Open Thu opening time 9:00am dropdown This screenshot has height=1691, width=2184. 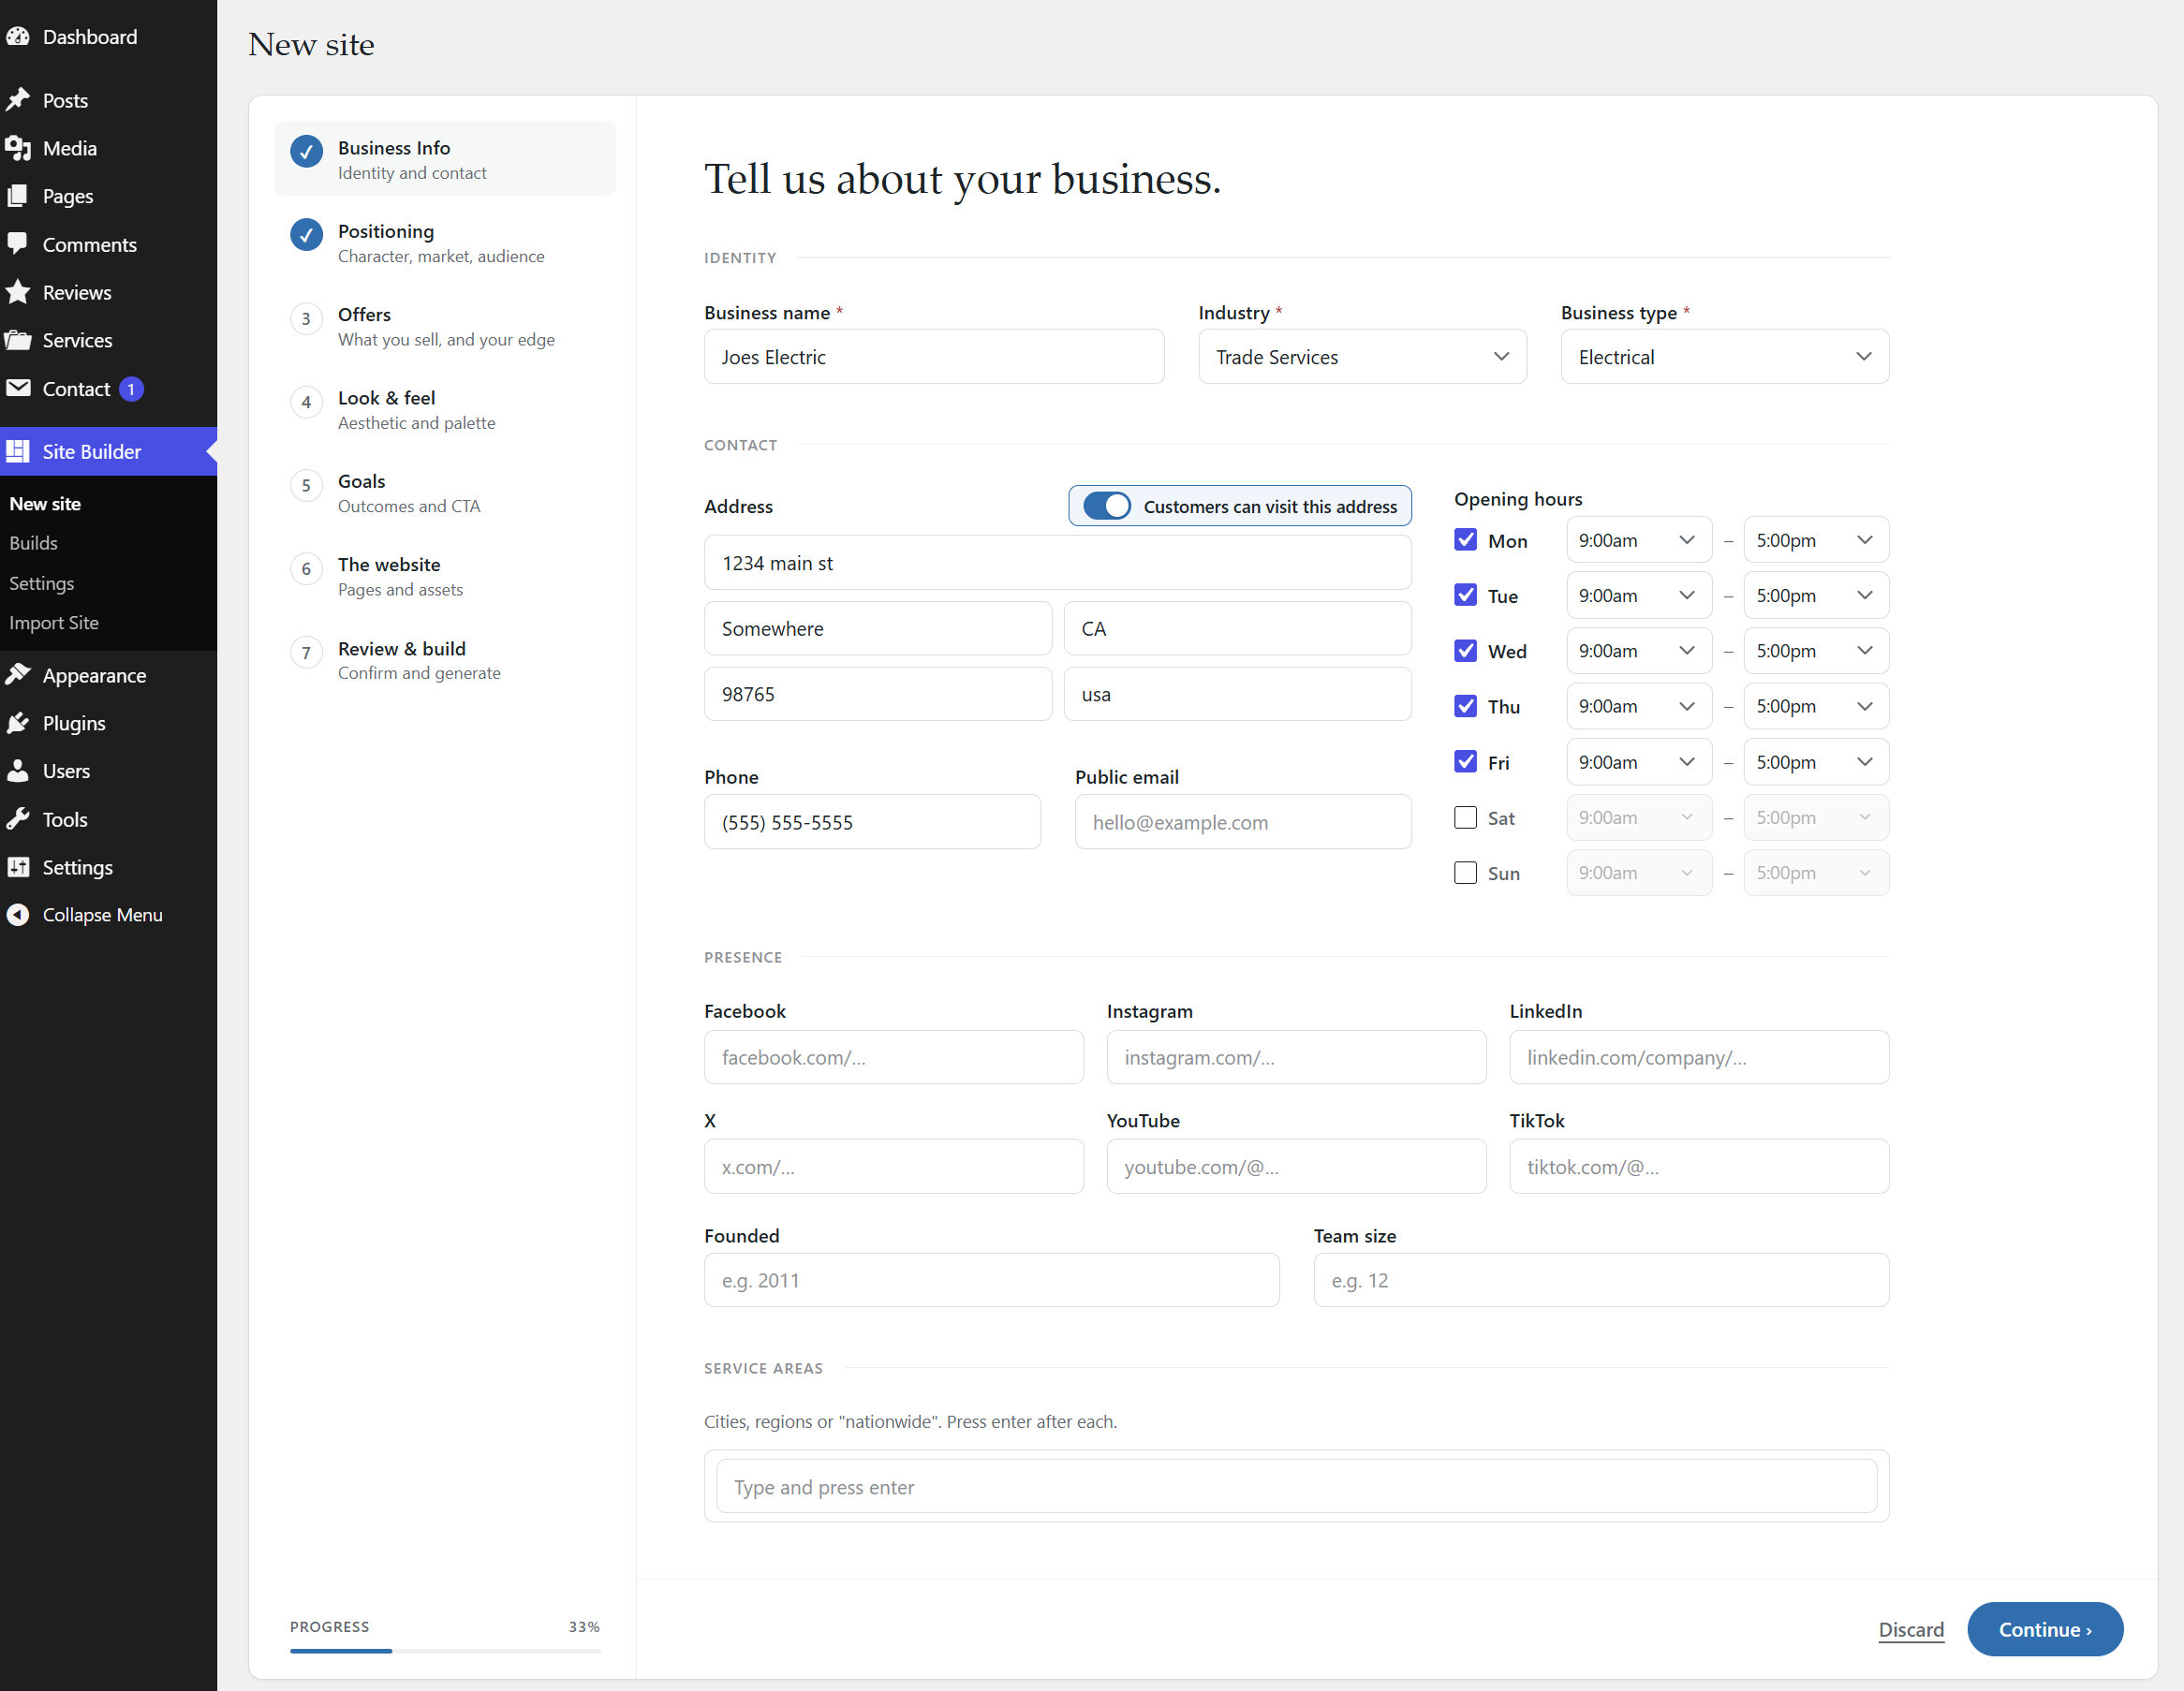click(1639, 706)
